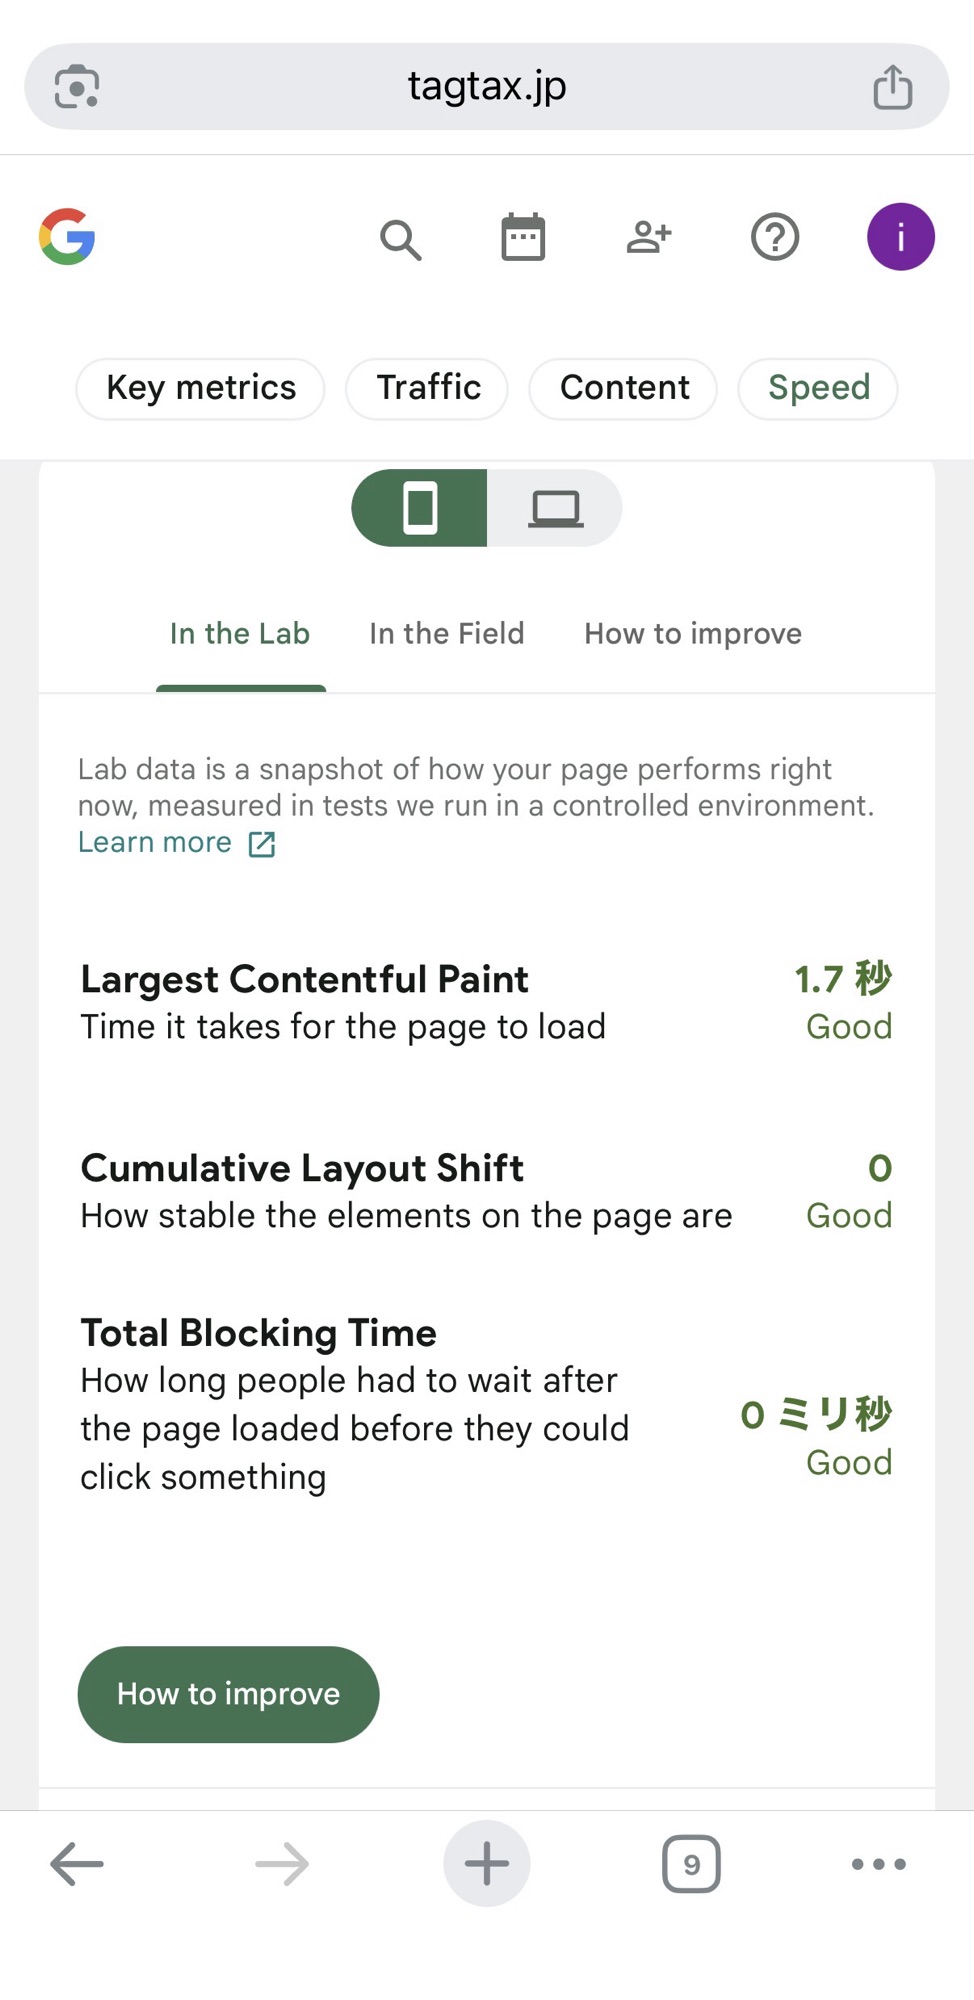Open a new browser tab with plus
Screen dimensions: 974x2000
point(487,1864)
